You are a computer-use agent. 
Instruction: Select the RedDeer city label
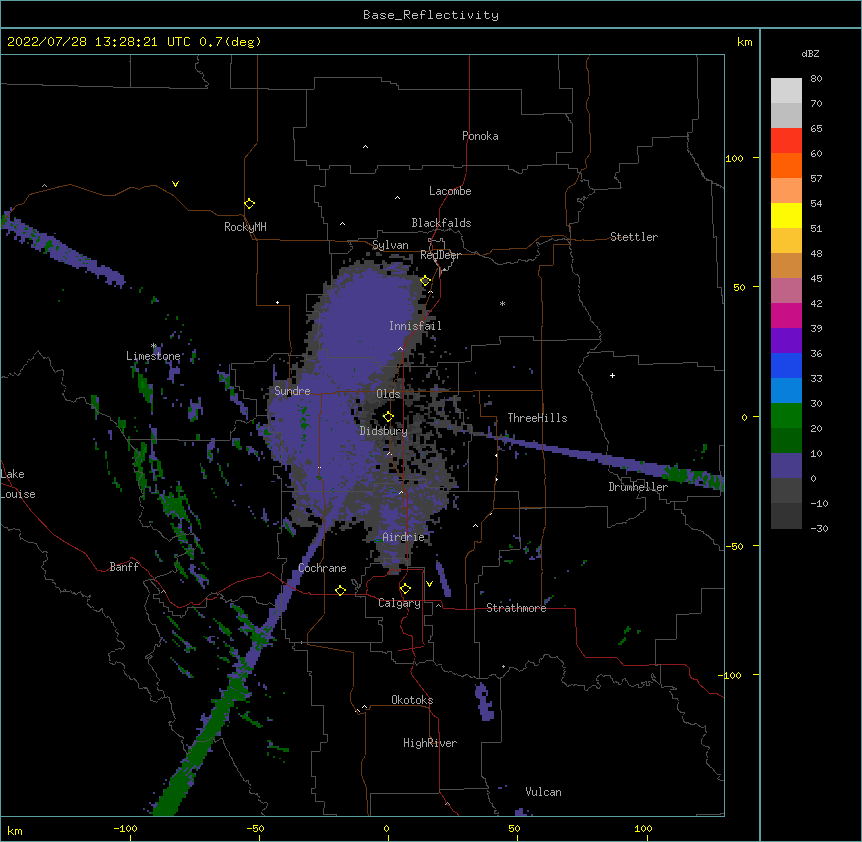point(440,255)
